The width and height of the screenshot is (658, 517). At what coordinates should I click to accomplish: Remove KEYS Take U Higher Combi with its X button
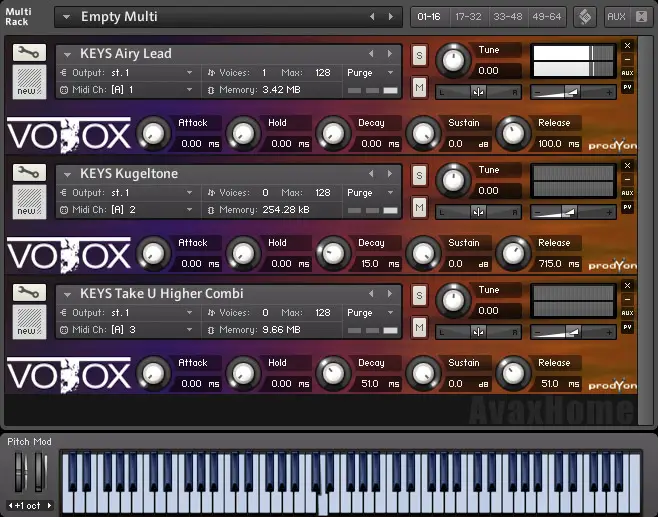click(627, 286)
